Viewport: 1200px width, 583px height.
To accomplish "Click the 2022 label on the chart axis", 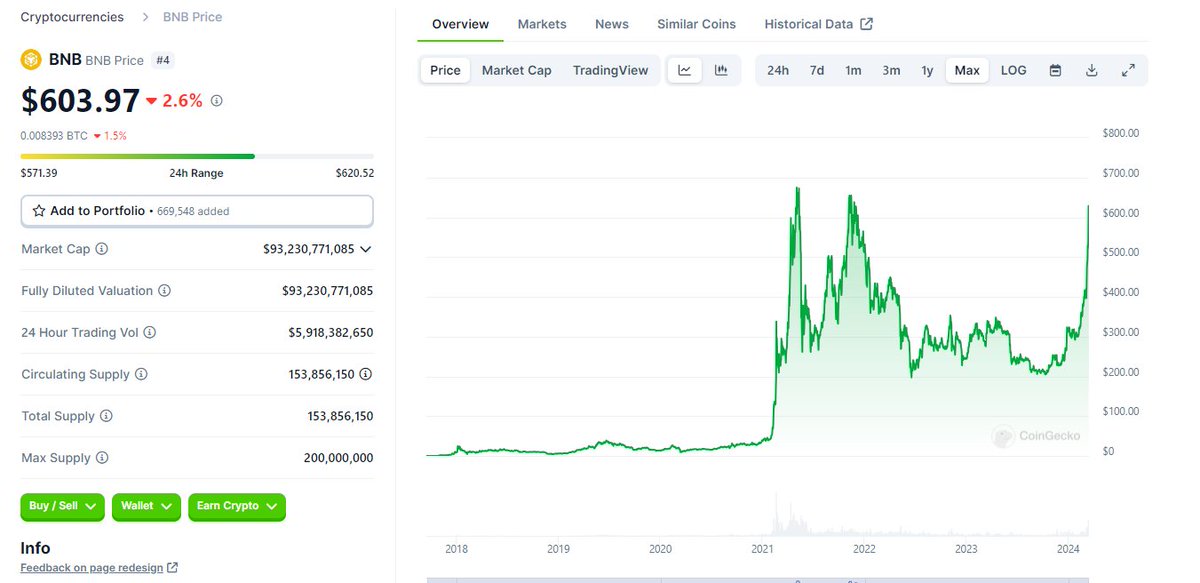I will pos(864,549).
